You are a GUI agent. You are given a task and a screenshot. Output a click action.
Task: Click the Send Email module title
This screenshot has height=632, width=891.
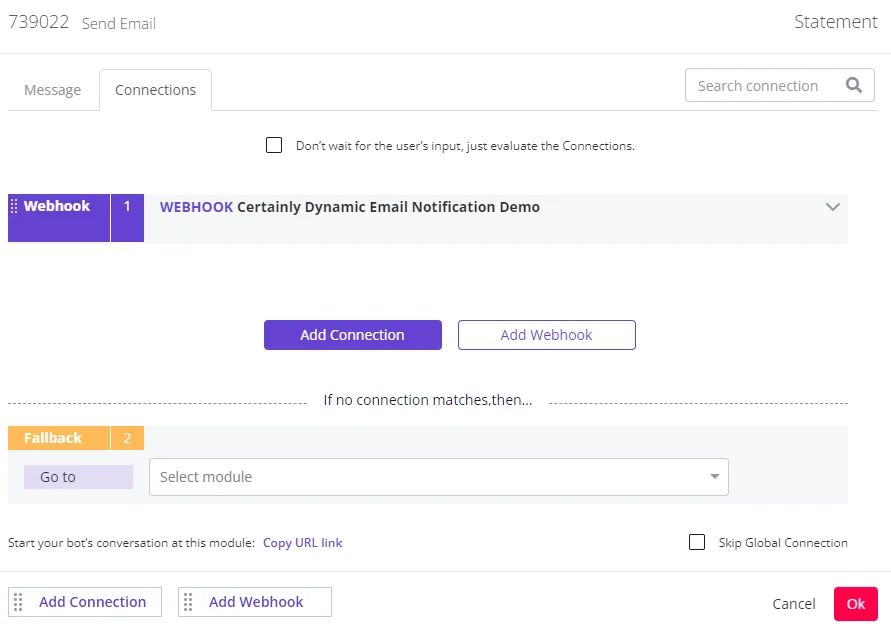119,24
